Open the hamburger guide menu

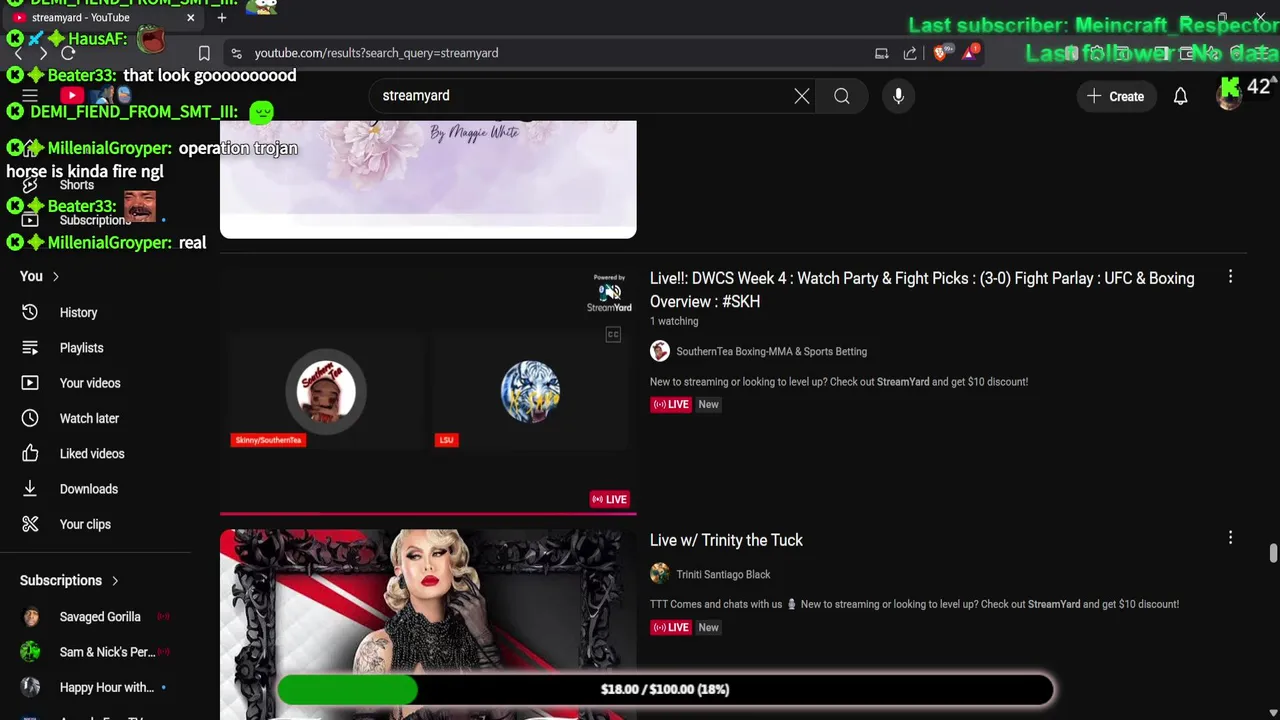[x=30, y=96]
